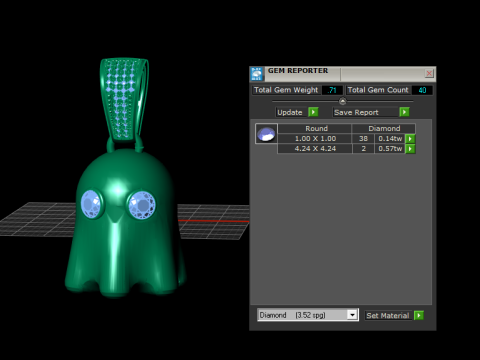Click the green arrow on 0.57tw row
The width and height of the screenshot is (480, 360).
coord(410,149)
